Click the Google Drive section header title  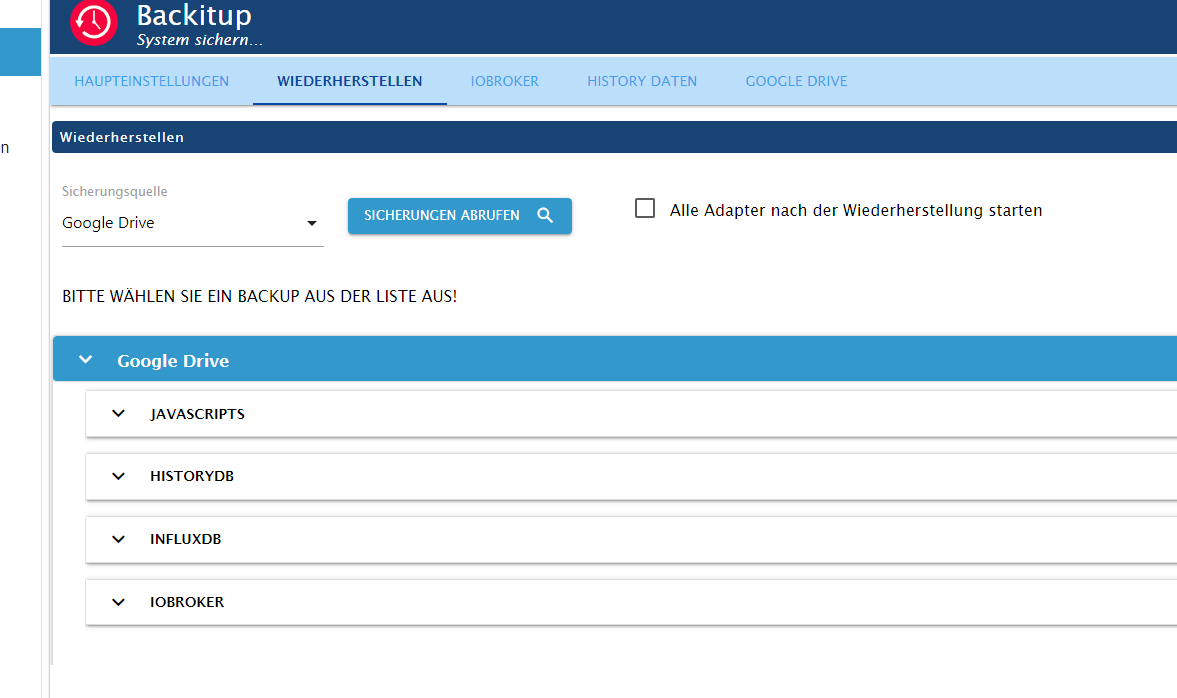coord(173,361)
